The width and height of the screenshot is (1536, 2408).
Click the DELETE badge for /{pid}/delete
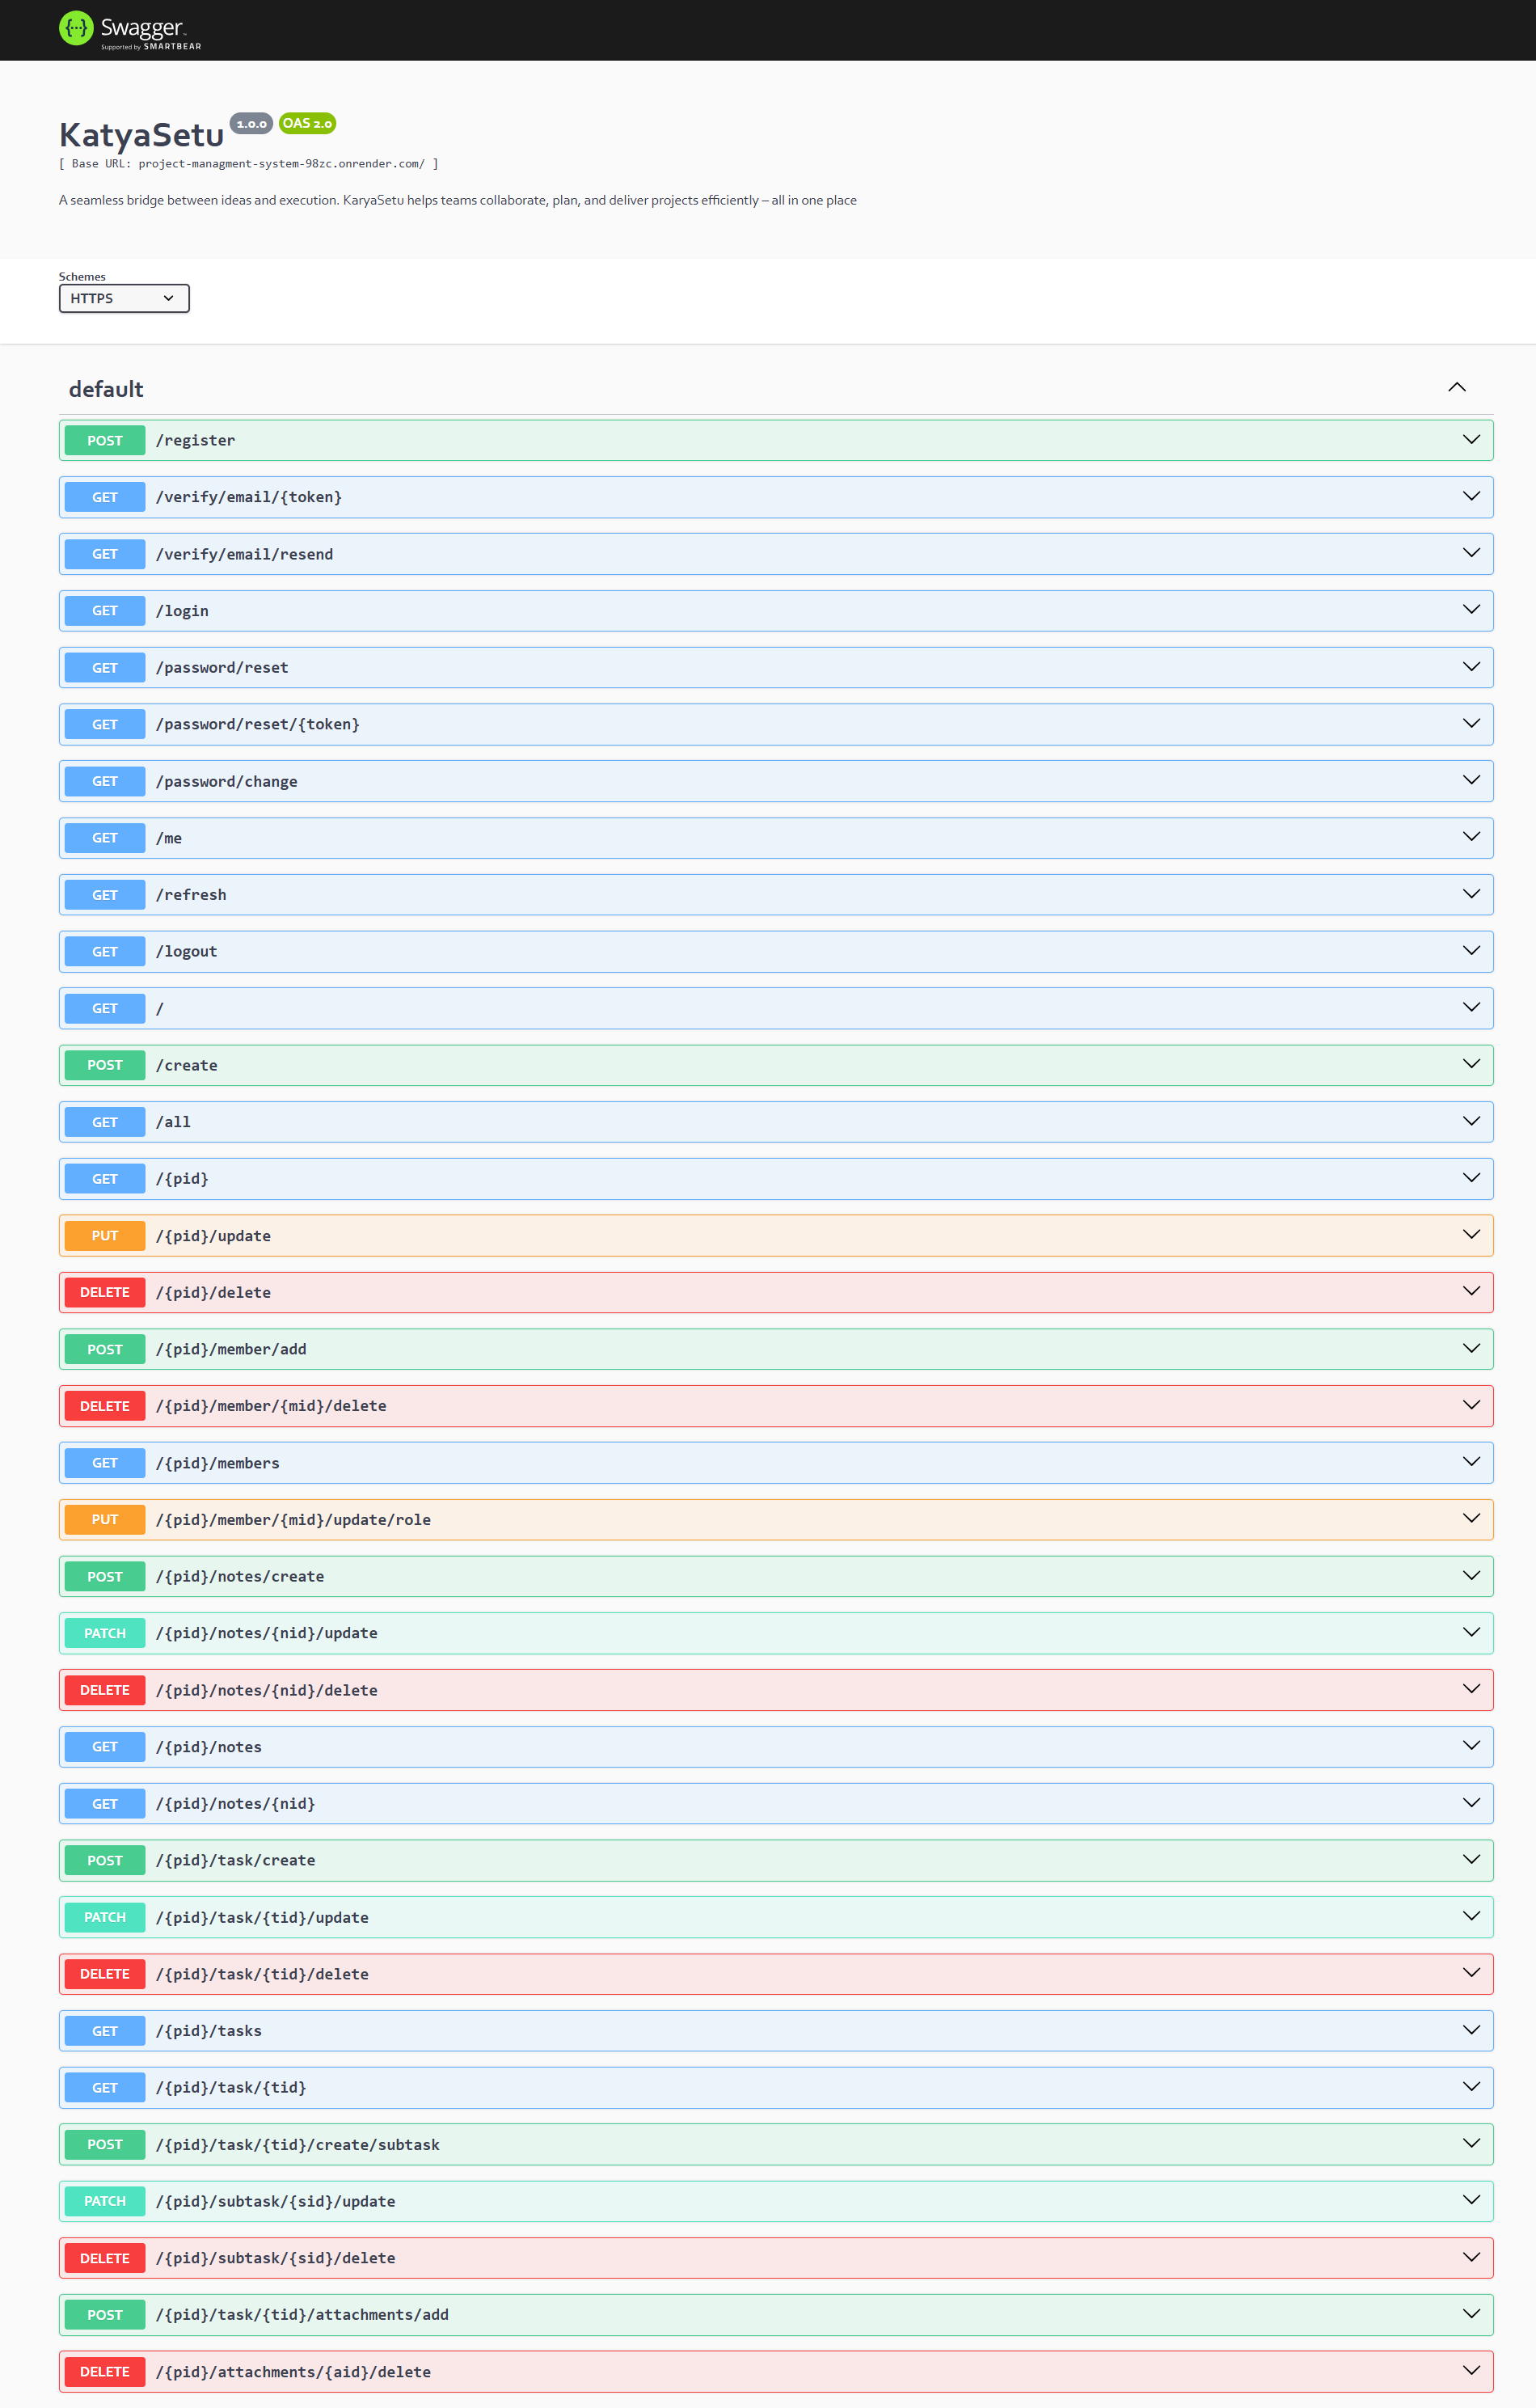point(105,1292)
